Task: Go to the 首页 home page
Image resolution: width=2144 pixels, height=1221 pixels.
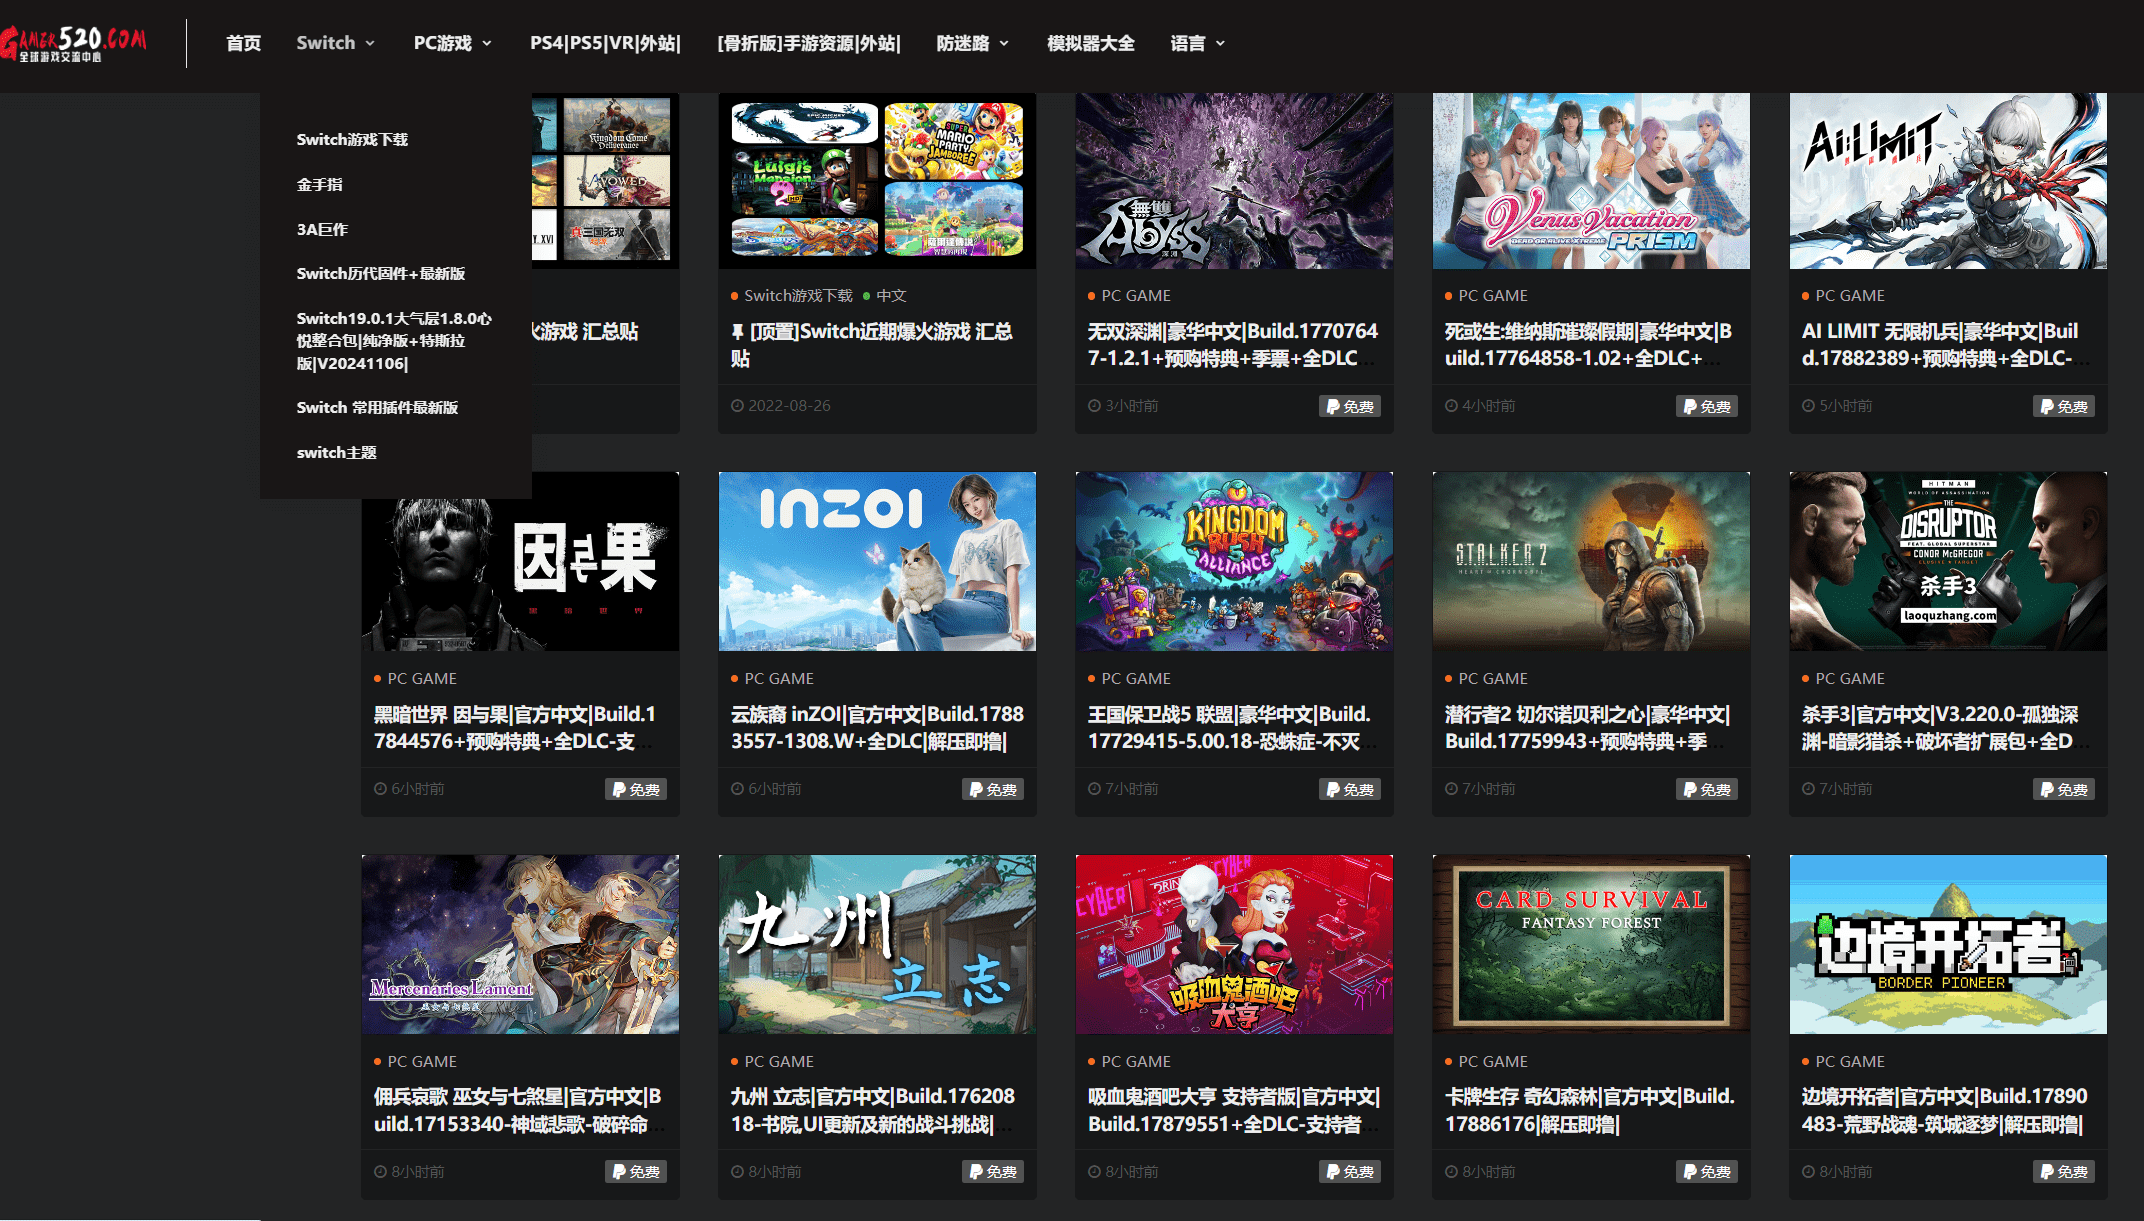Action: (x=243, y=43)
